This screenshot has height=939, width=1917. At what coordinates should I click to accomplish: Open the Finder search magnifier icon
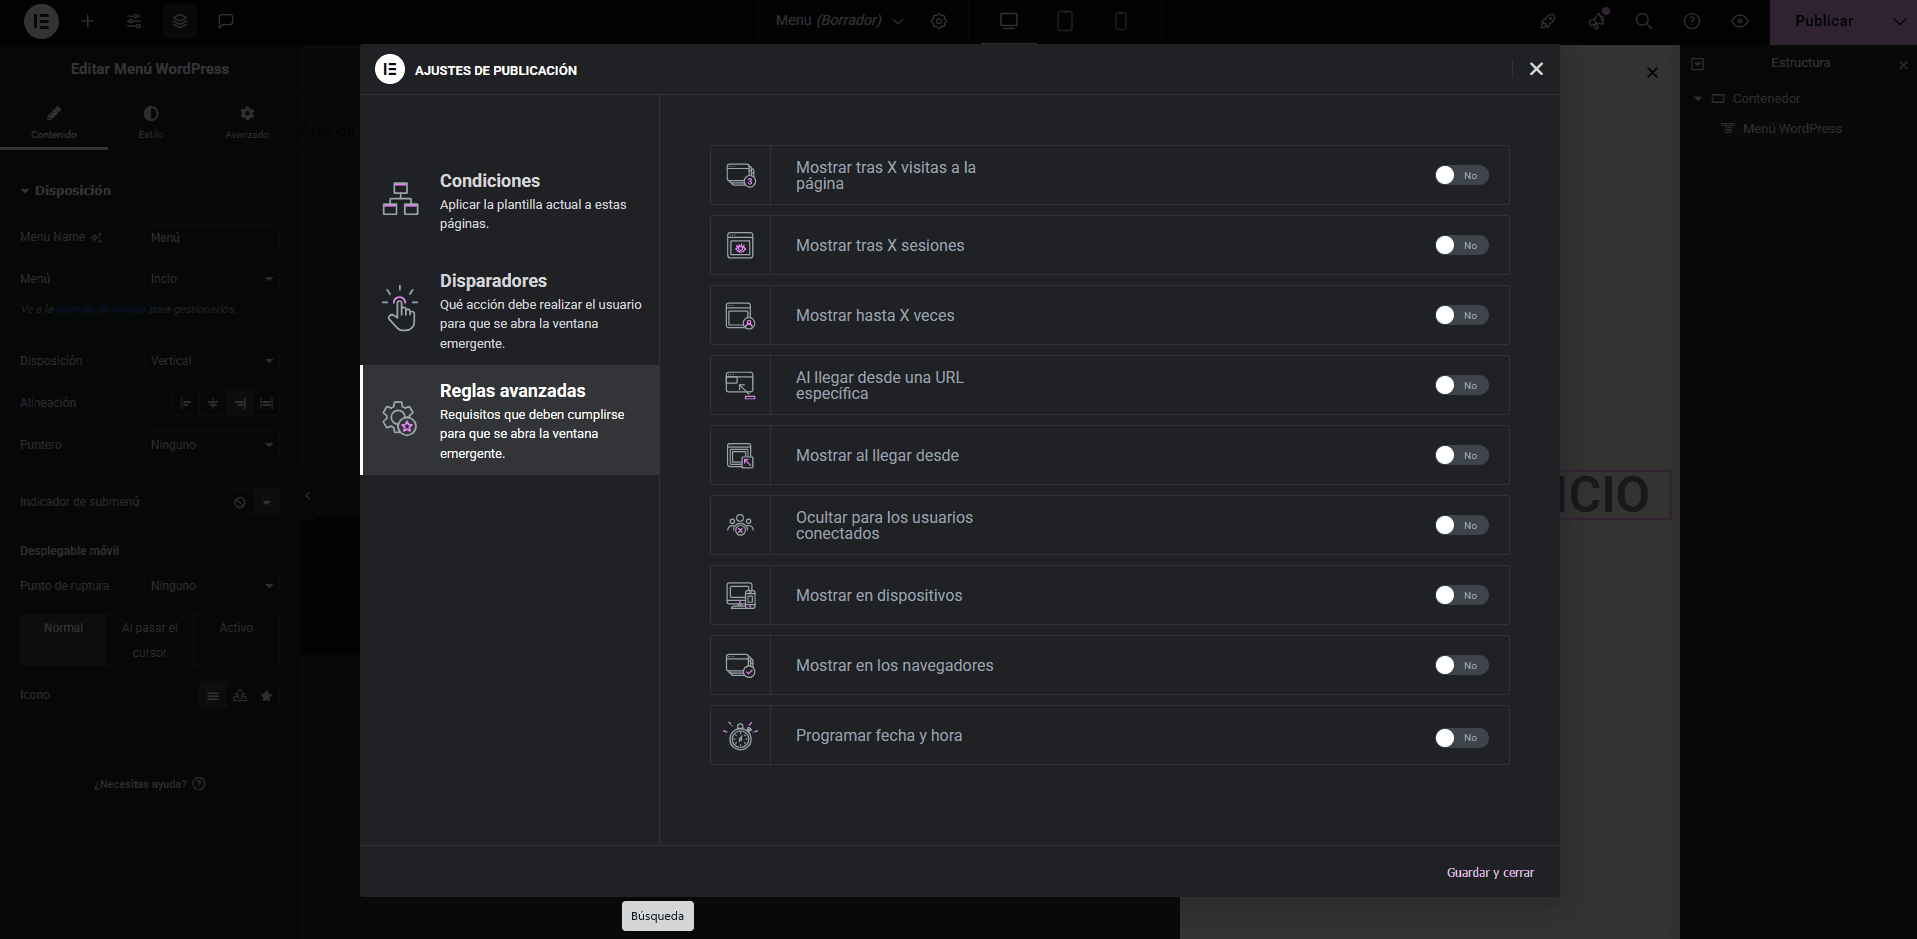[1644, 21]
